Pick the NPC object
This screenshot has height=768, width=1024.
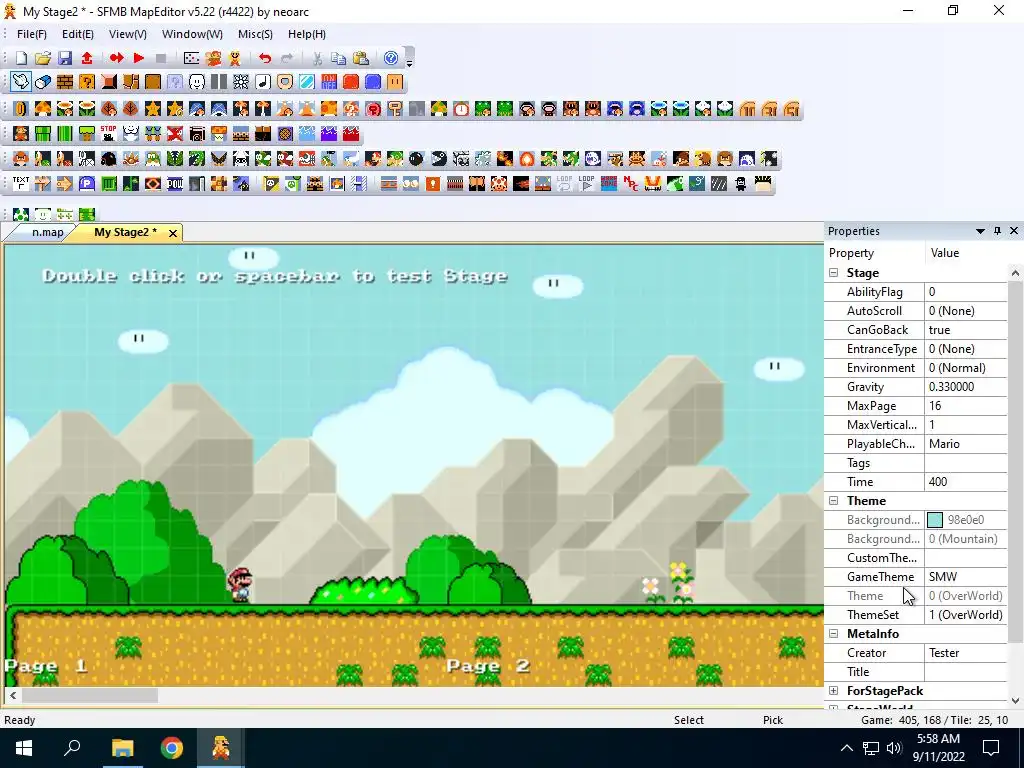click(x=631, y=184)
